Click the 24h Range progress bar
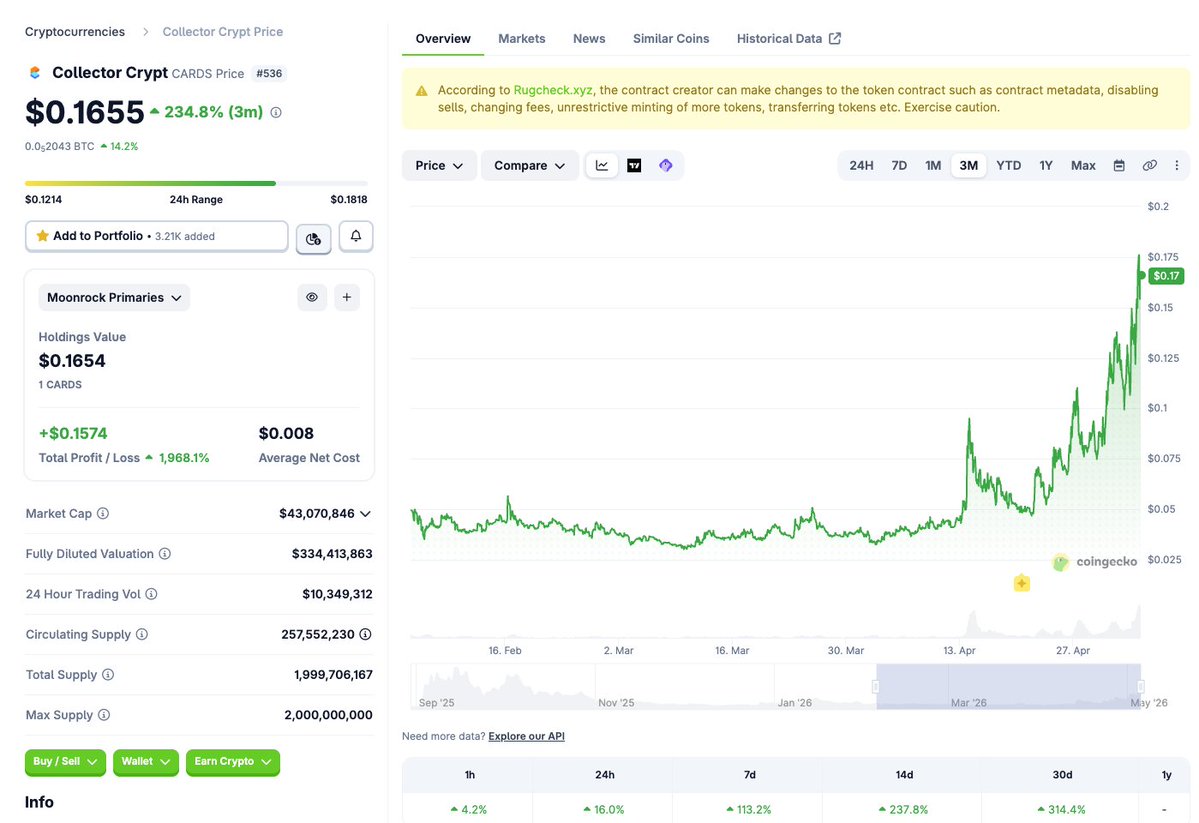This screenshot has width=1199, height=823. 196,184
